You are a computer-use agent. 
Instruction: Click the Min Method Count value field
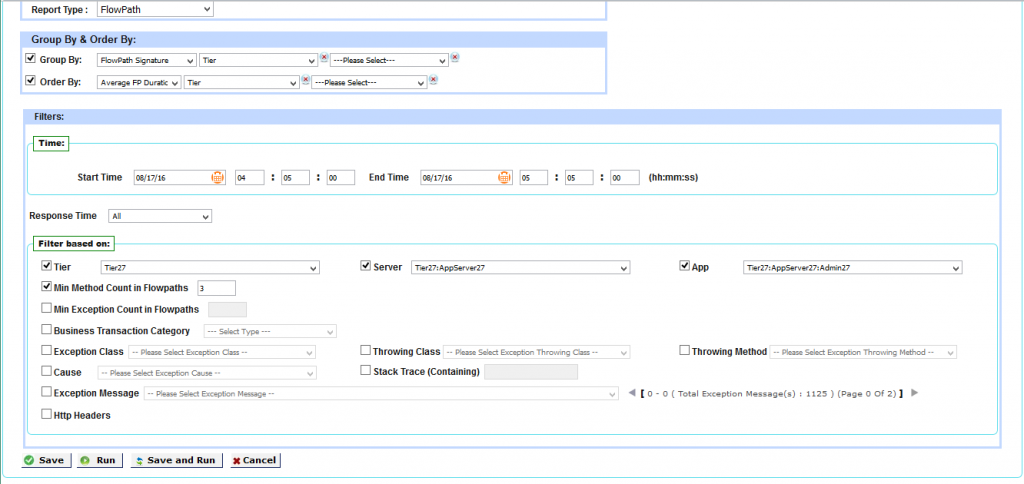point(216,288)
